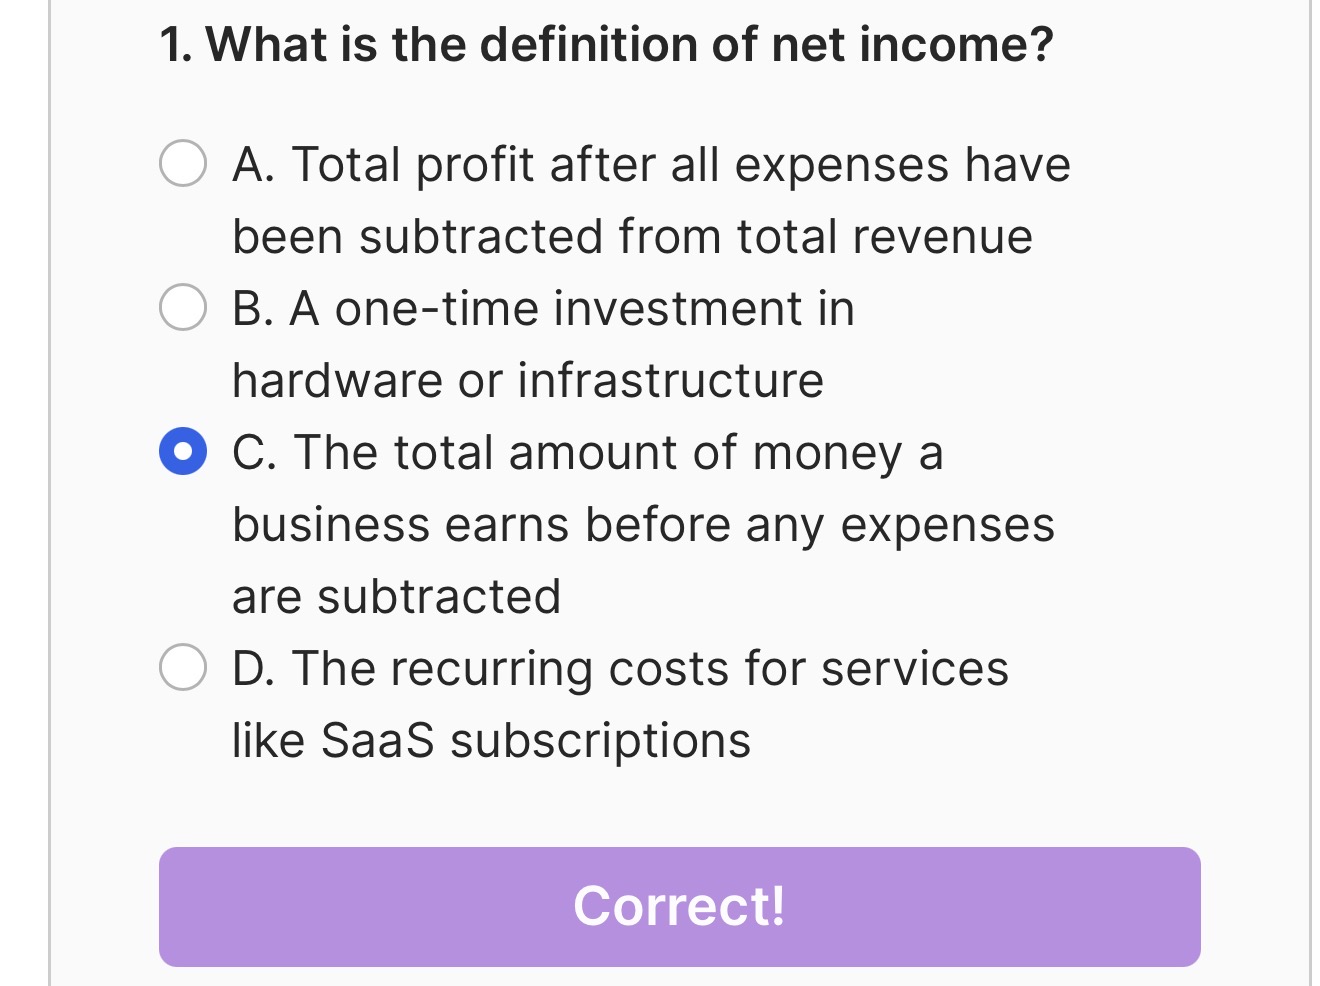
Task: Click the word "SaaS" in option D
Action: pos(377,741)
